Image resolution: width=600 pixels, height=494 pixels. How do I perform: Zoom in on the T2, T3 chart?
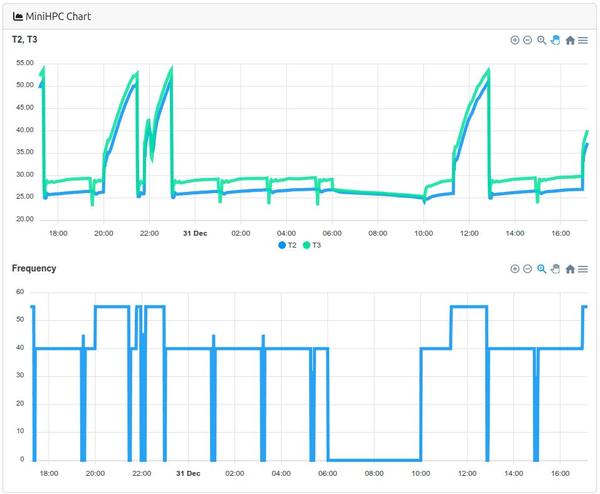point(515,40)
